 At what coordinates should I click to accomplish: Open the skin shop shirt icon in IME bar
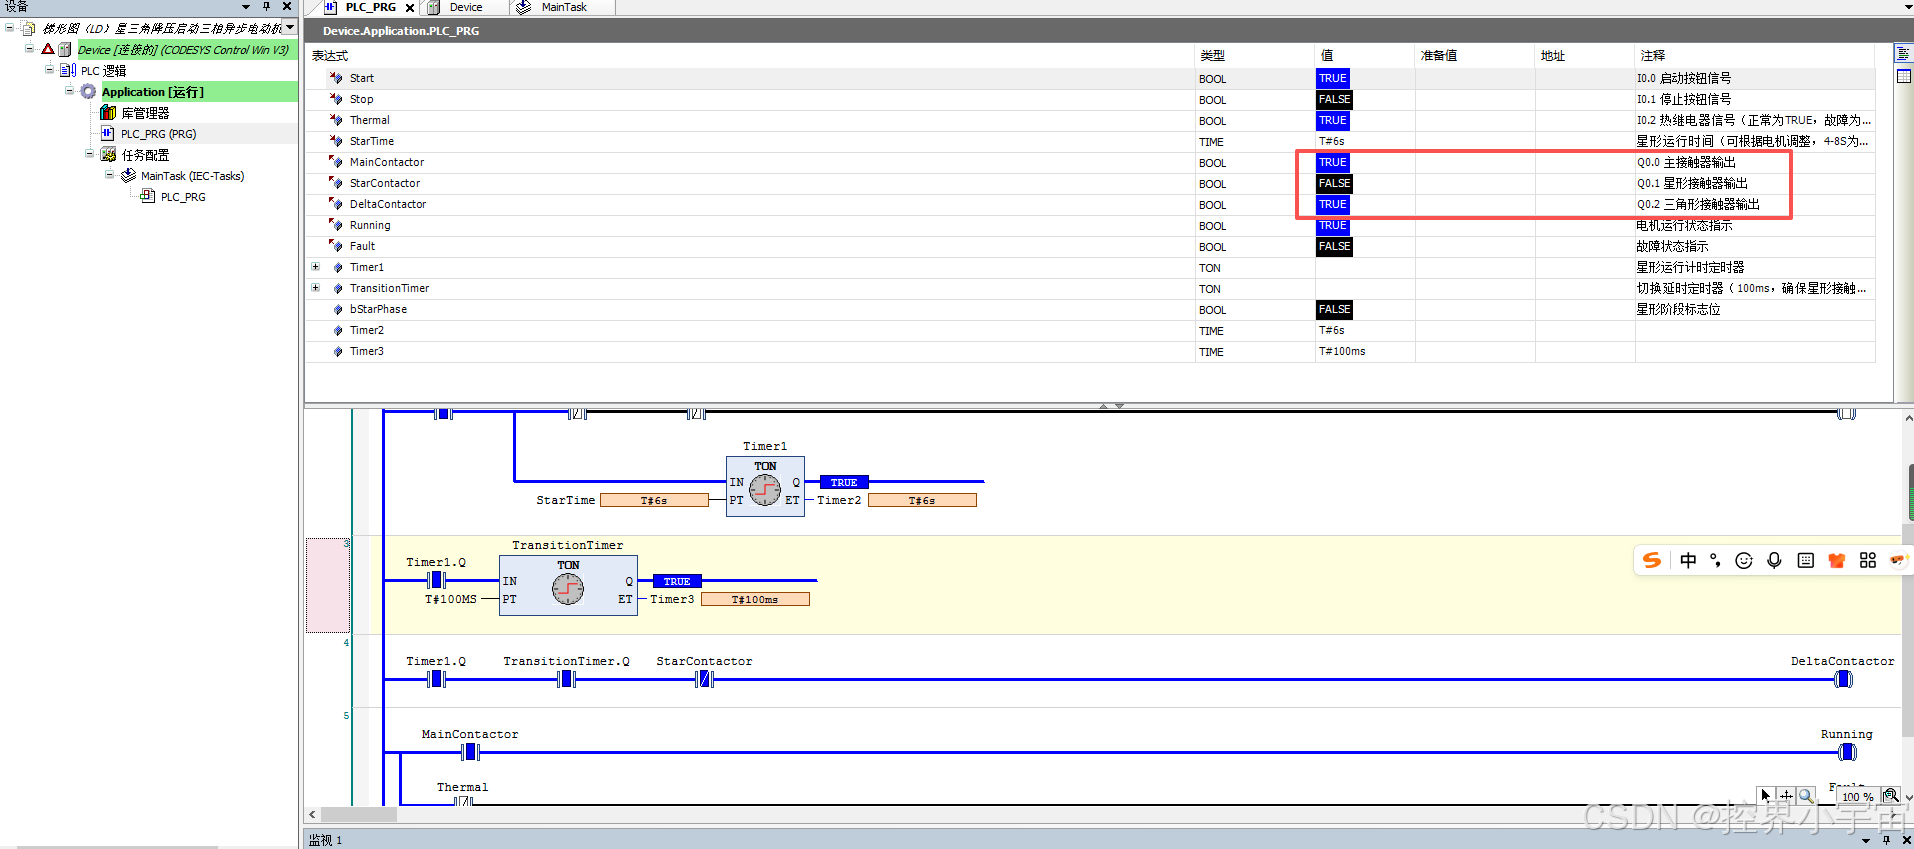[1836, 560]
